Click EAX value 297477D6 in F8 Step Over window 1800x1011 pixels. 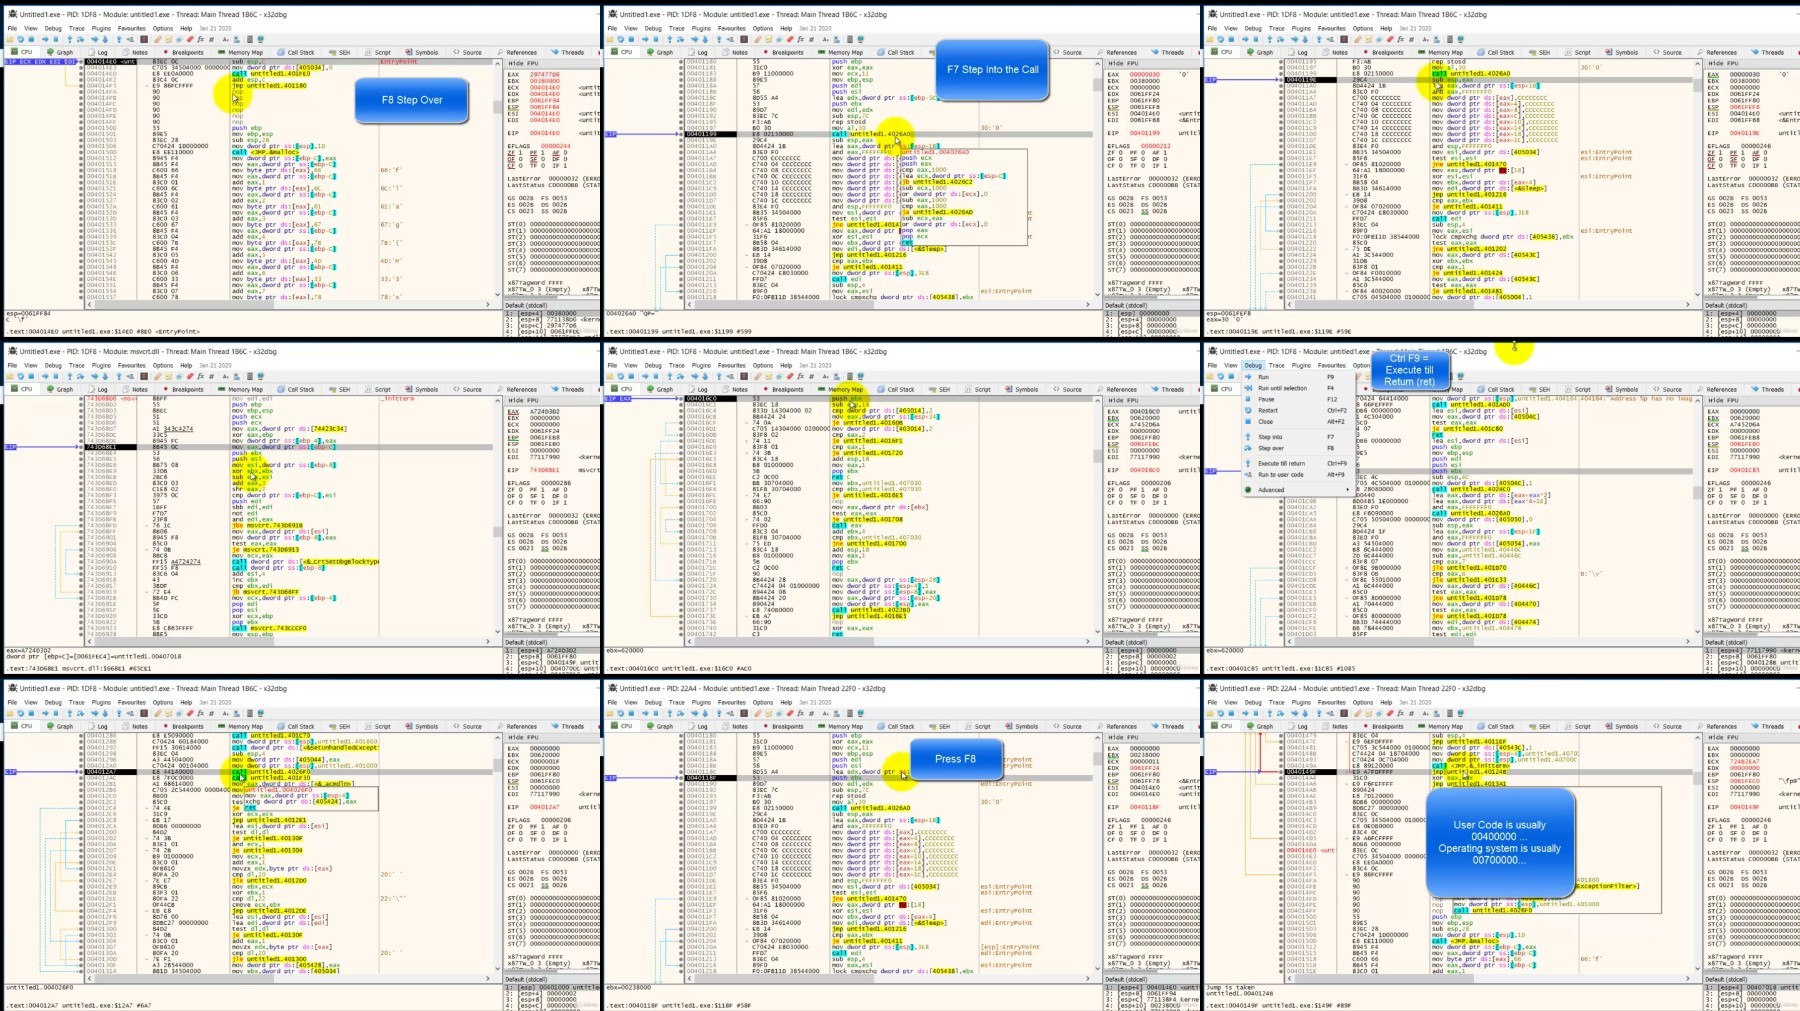545,75
